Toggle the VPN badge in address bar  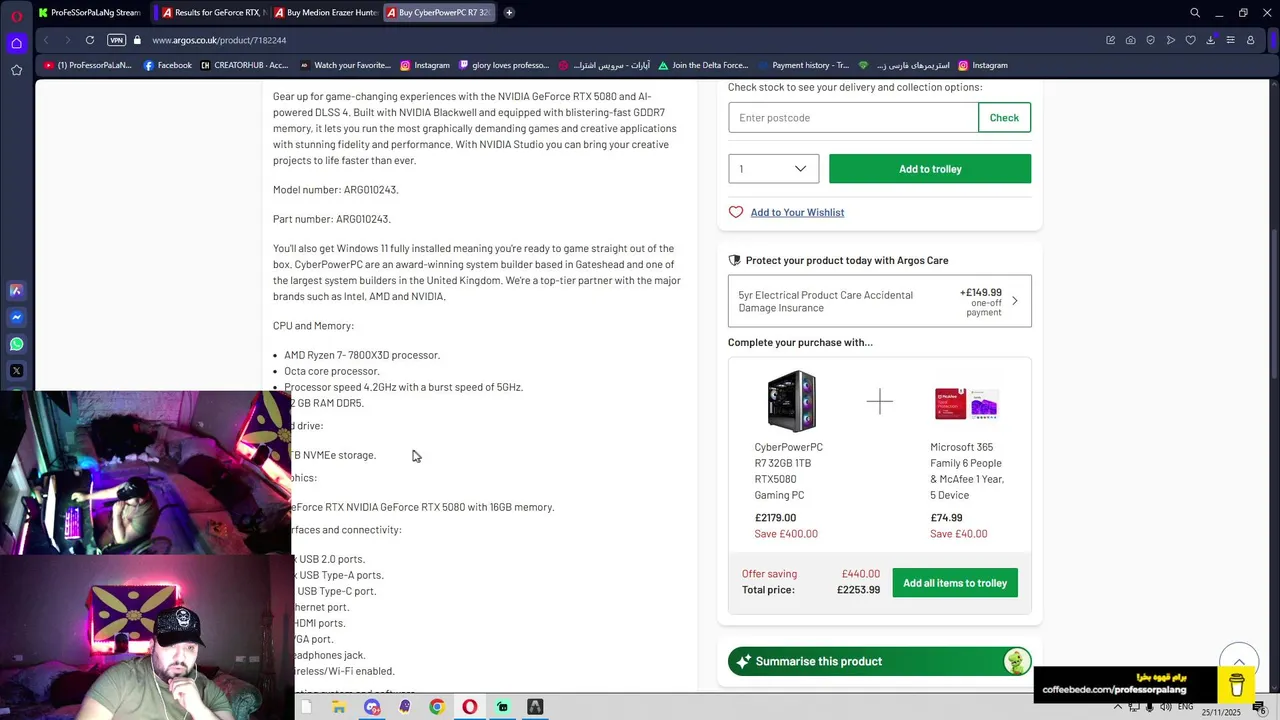(117, 40)
